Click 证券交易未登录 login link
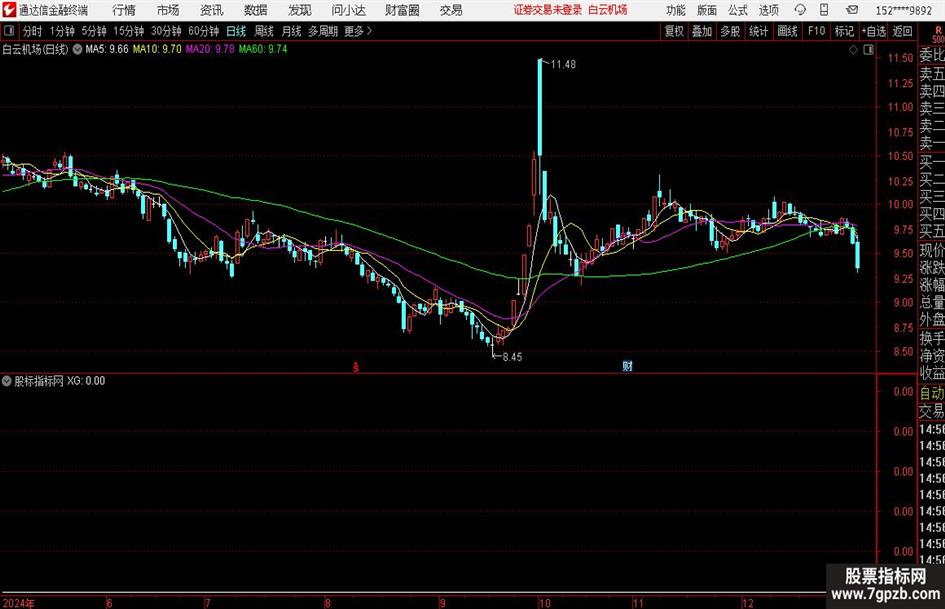Screen dimensions: 945x609 (x=548, y=10)
